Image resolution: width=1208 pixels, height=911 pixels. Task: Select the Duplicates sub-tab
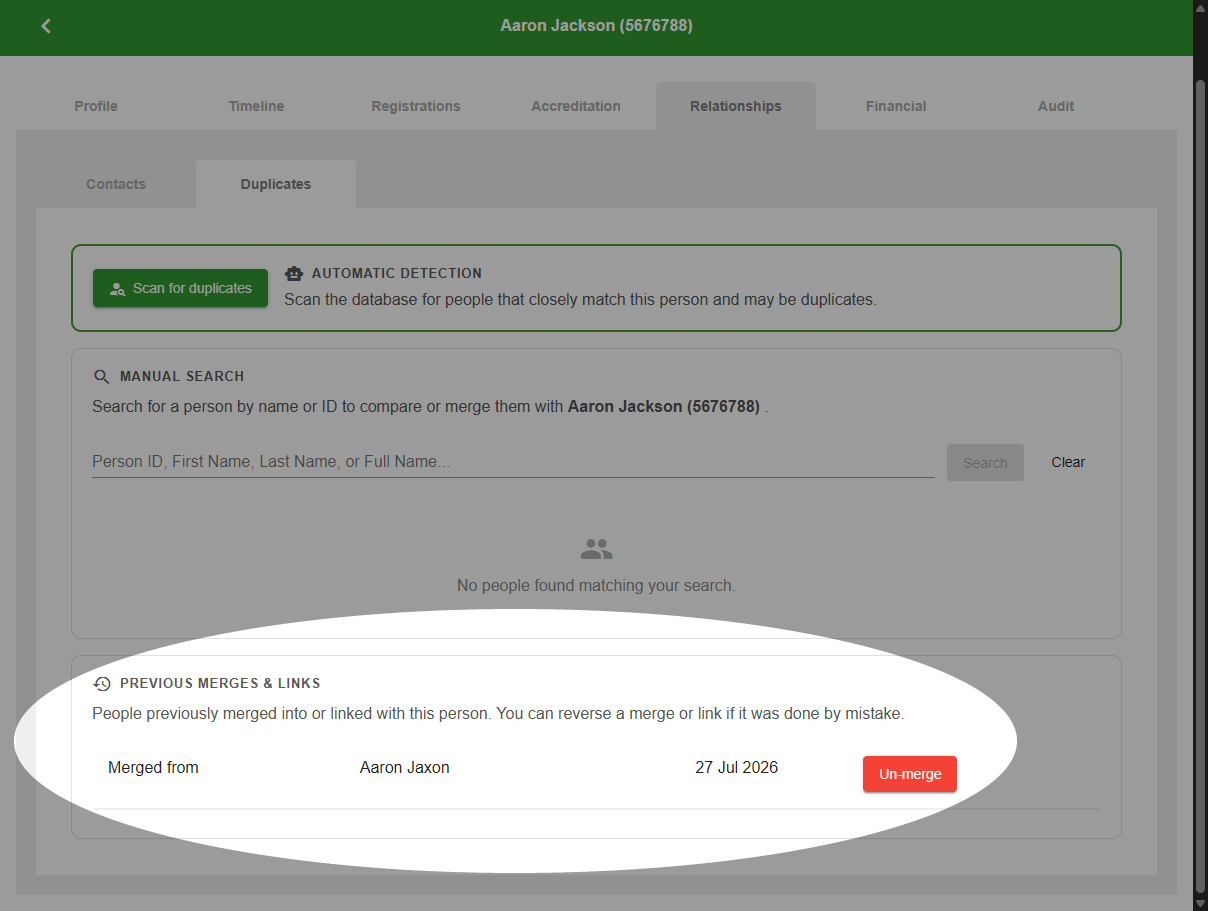coord(276,184)
